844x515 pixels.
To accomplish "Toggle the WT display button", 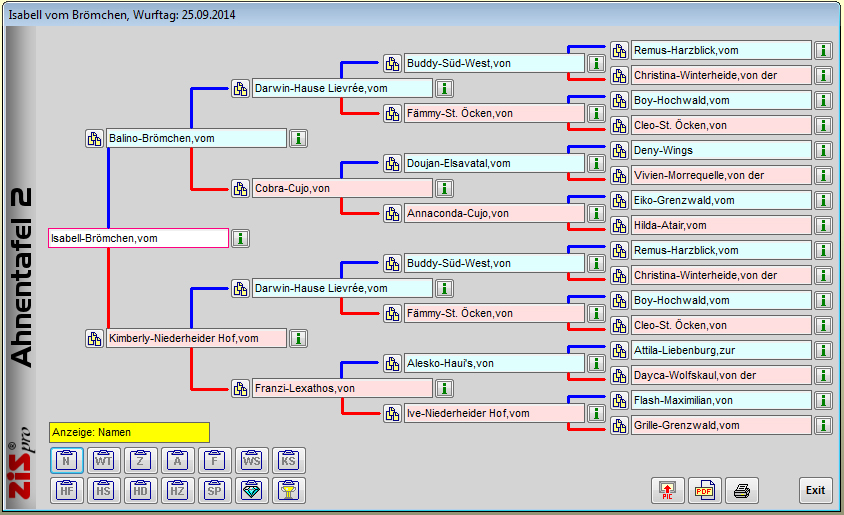I will [103, 460].
